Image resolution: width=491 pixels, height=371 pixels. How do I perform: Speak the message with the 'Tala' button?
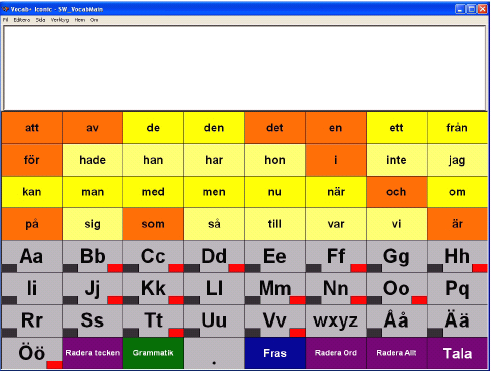[457, 353]
